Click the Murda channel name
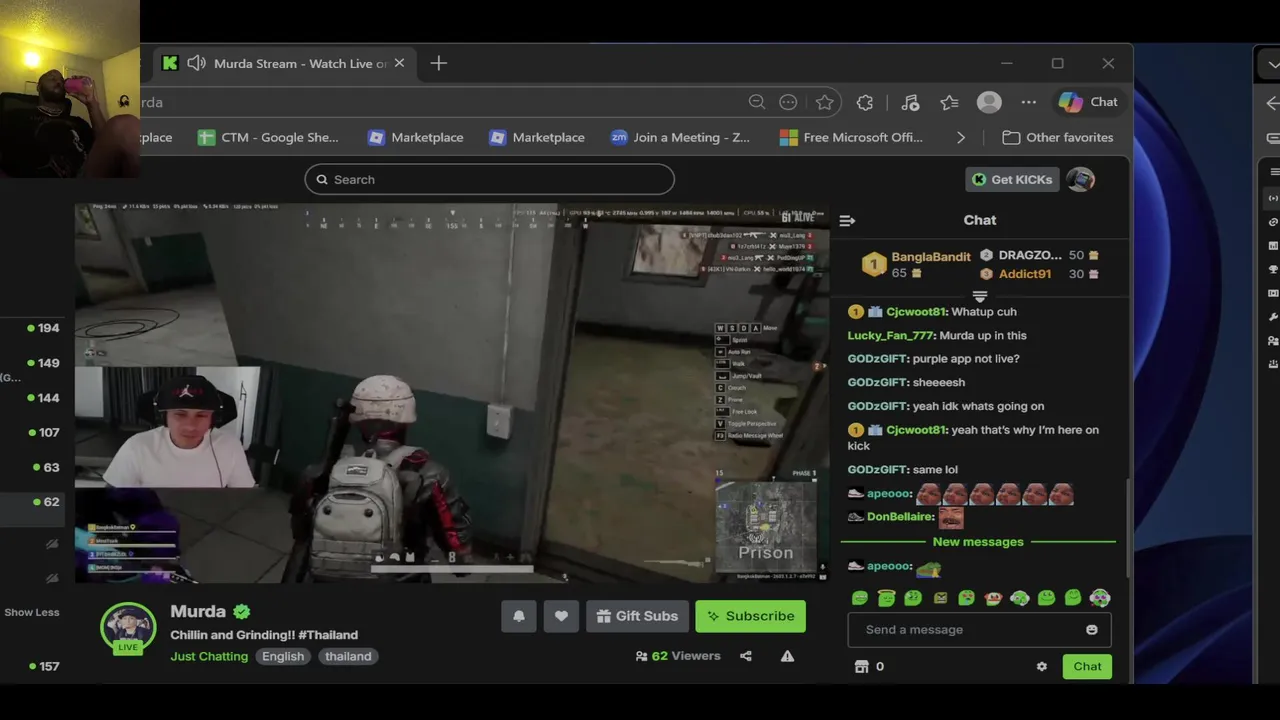The width and height of the screenshot is (1280, 720). (x=198, y=612)
